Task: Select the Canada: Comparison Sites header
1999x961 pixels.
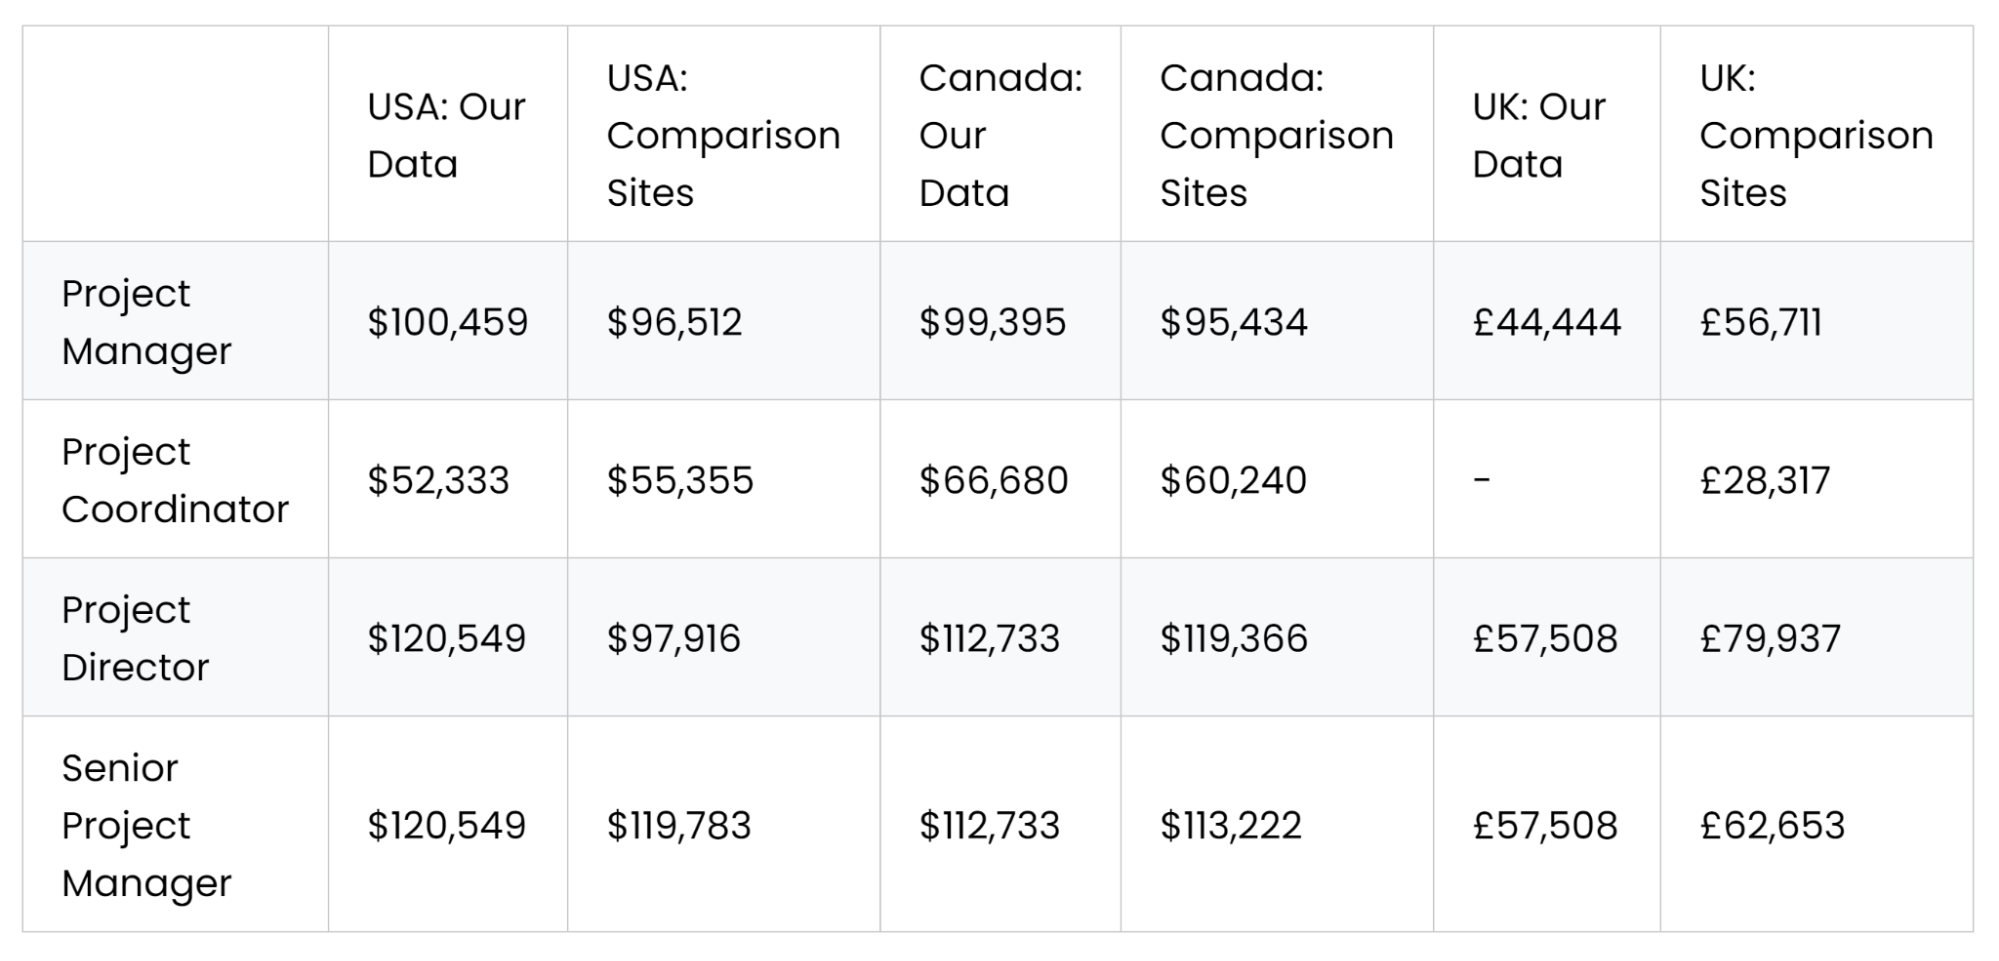Action: pyautogui.click(x=1276, y=135)
